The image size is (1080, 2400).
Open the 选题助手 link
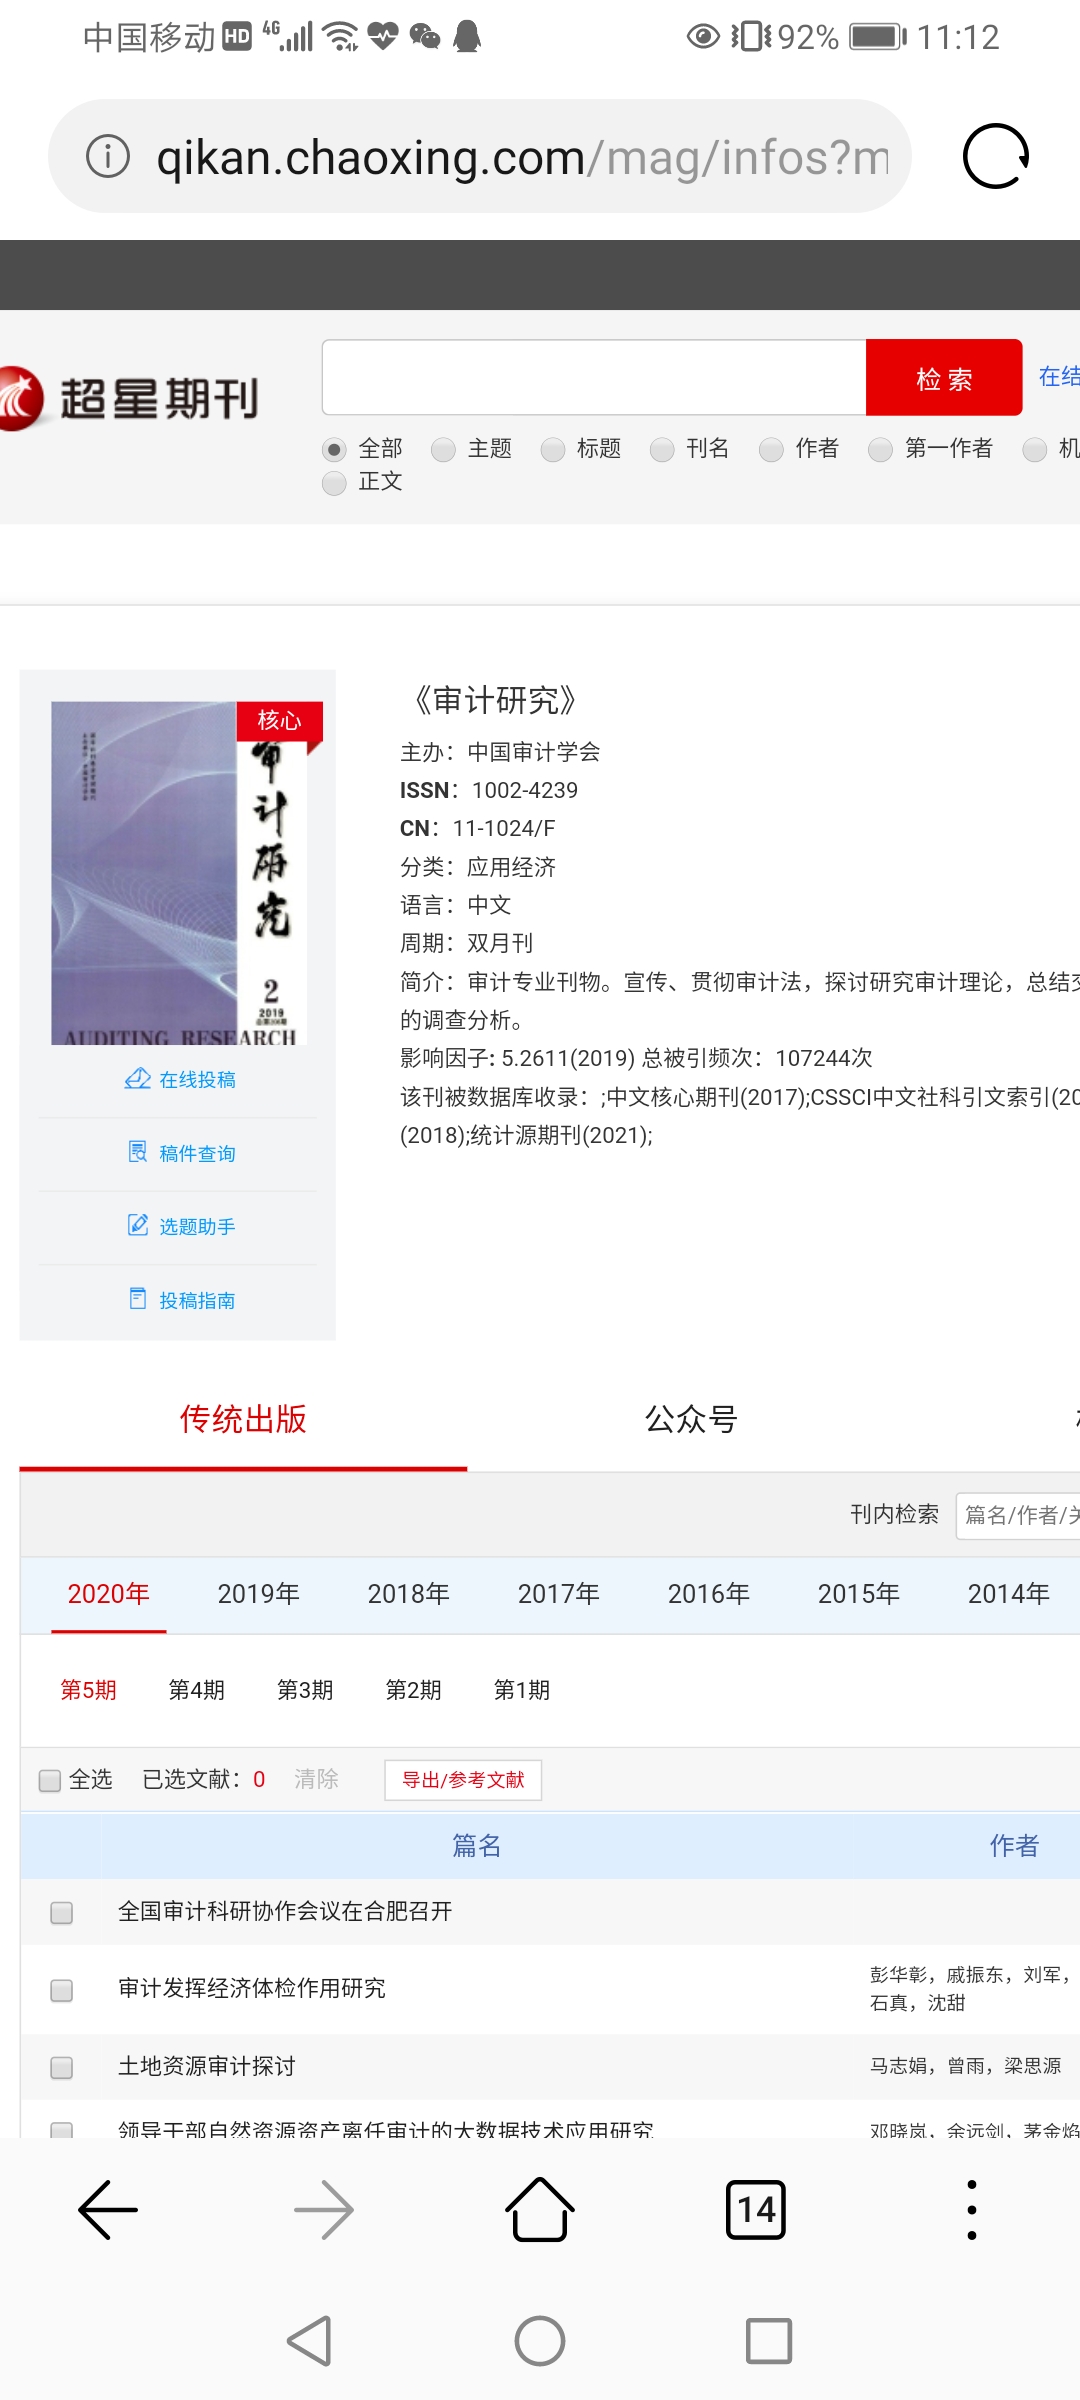197,1226
